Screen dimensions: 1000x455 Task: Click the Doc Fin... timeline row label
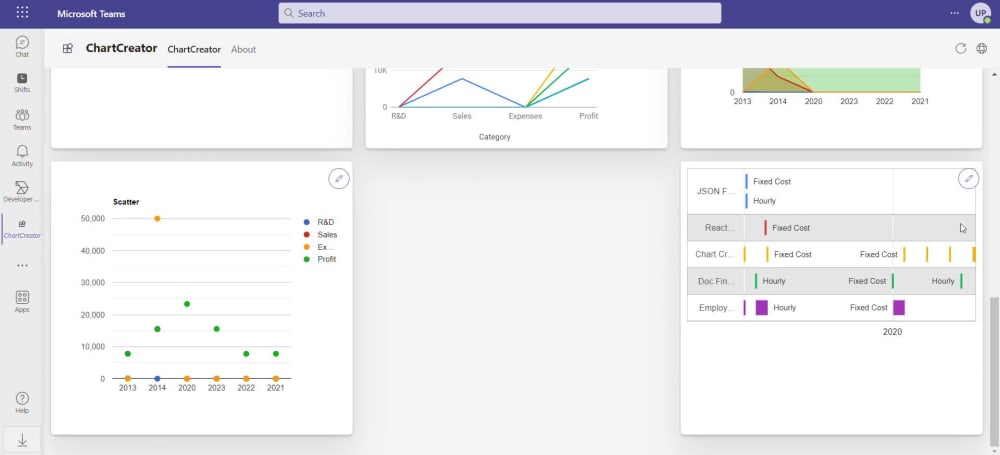[x=717, y=281]
